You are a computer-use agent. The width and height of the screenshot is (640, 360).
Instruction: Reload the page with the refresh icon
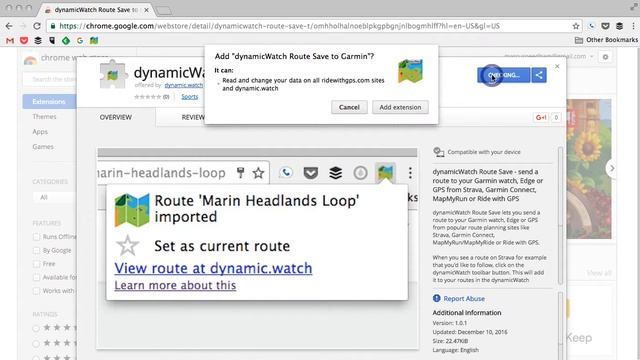pyautogui.click(x=37, y=26)
